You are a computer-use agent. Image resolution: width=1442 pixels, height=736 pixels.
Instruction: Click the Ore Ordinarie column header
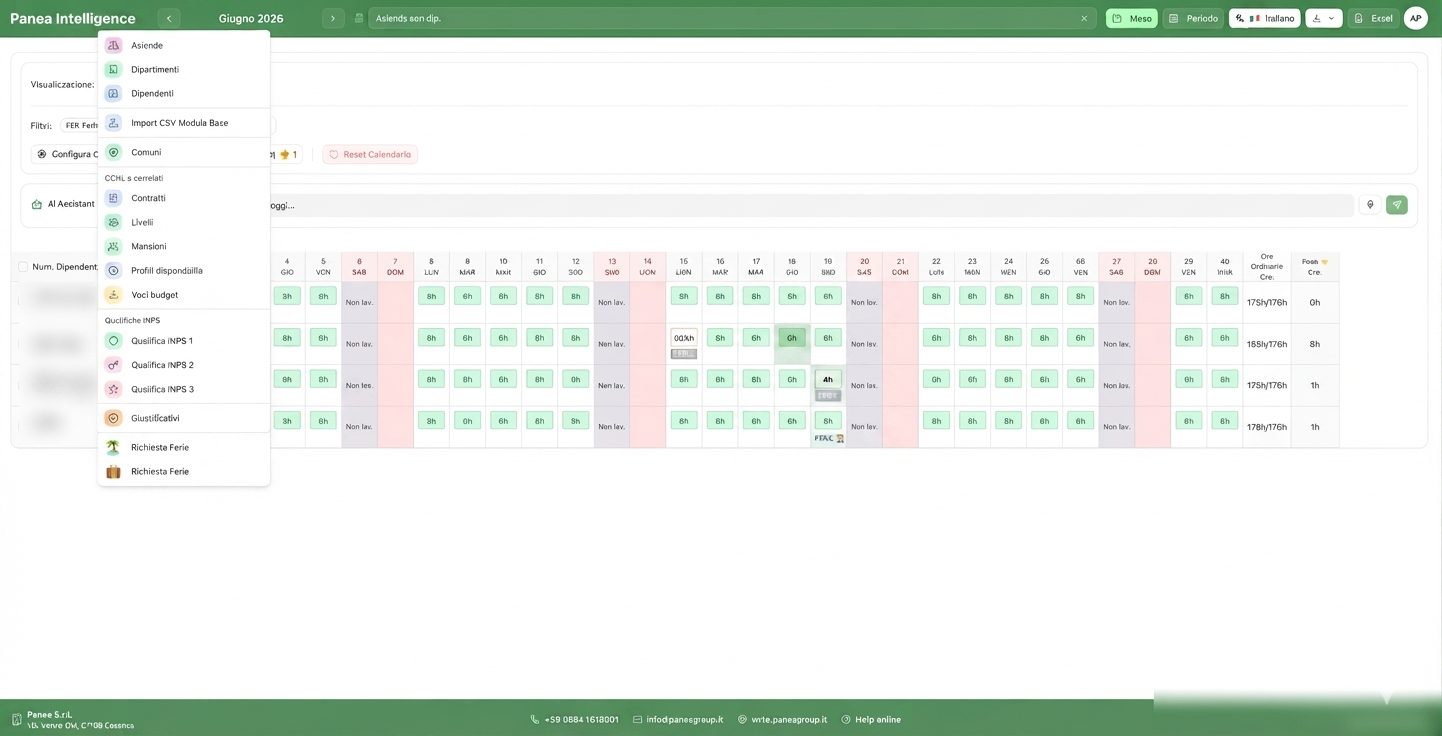(x=1267, y=266)
